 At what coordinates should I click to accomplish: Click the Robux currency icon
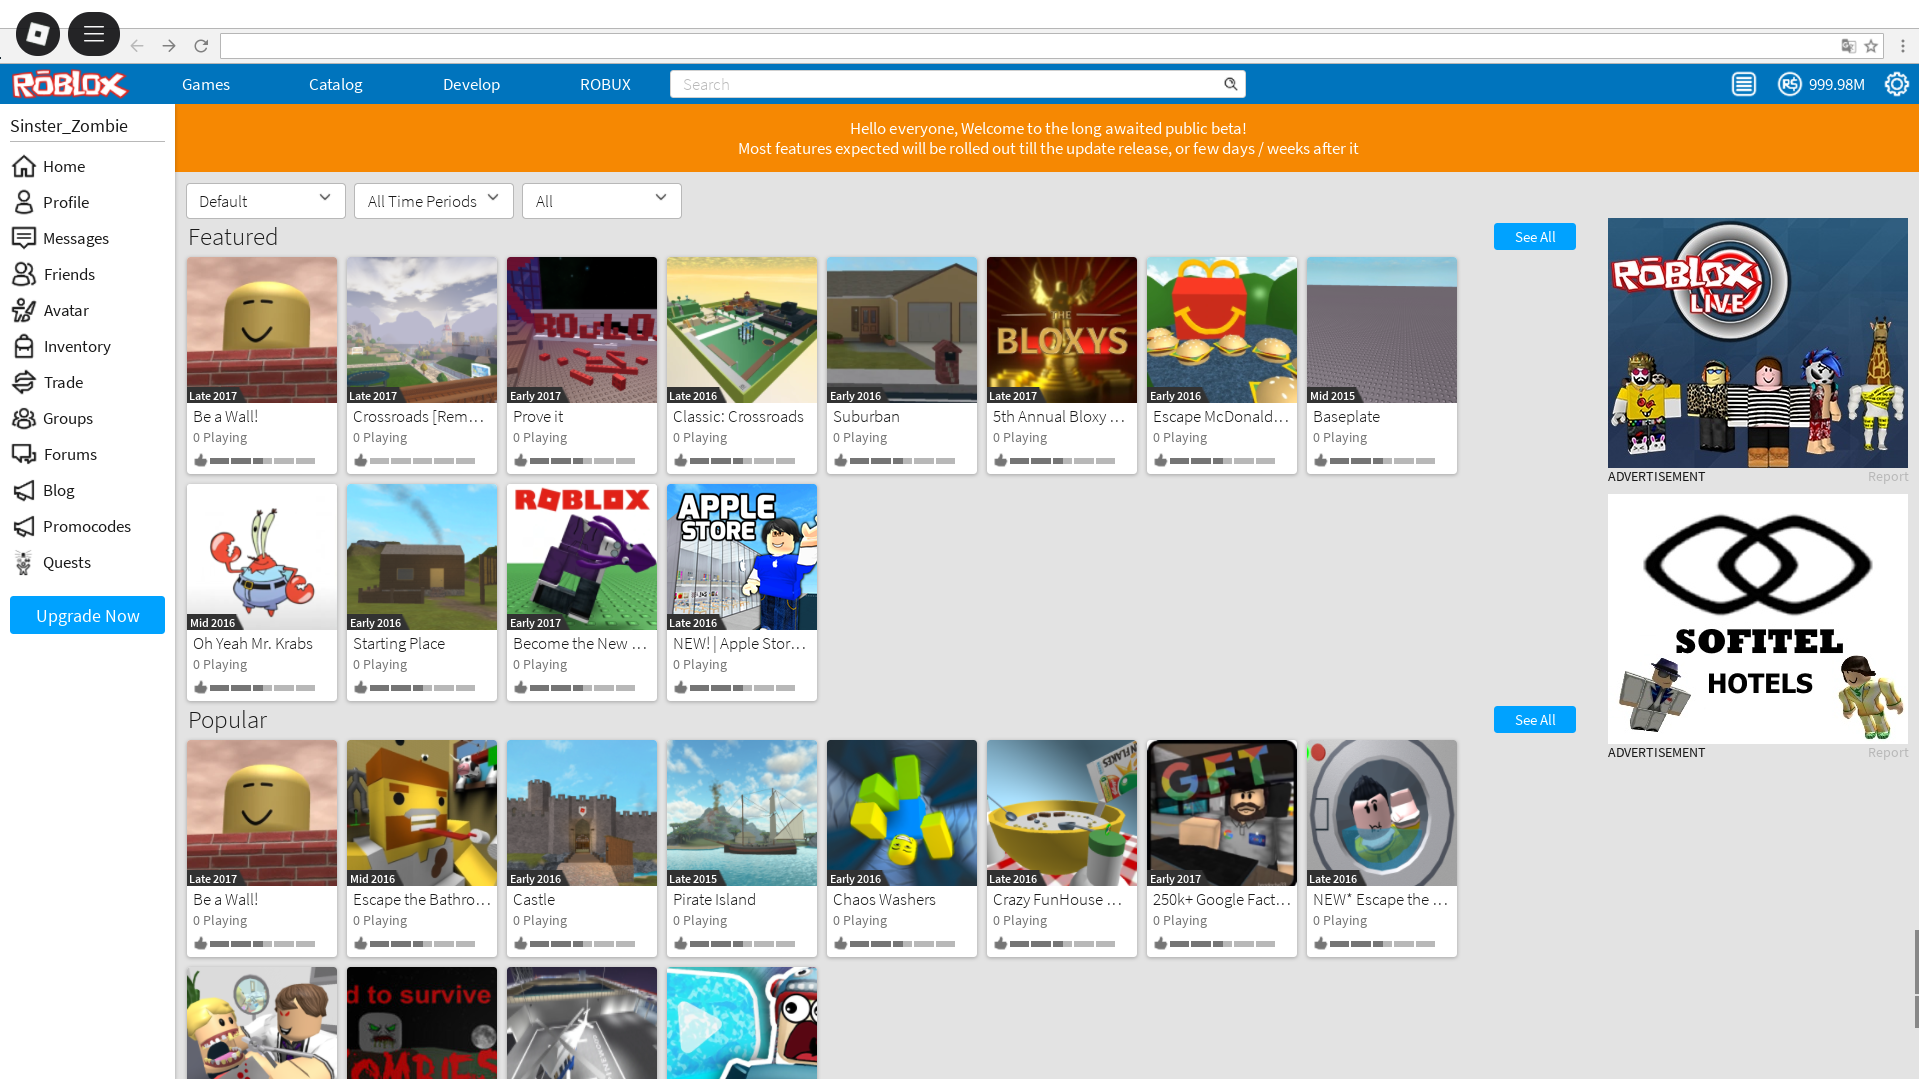(x=1789, y=84)
